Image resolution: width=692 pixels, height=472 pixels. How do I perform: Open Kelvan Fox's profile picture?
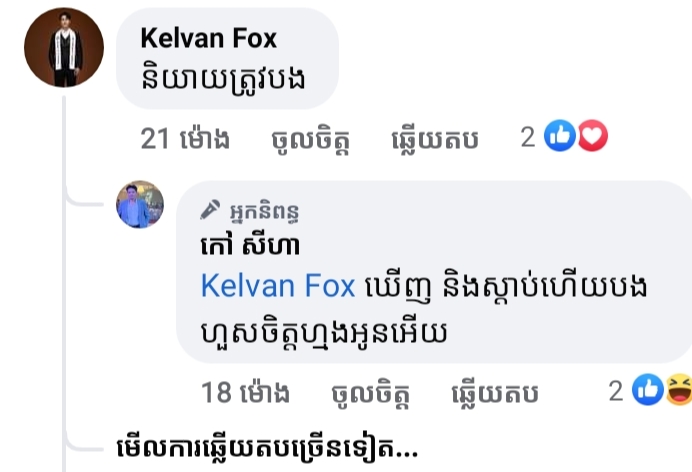coord(64,47)
